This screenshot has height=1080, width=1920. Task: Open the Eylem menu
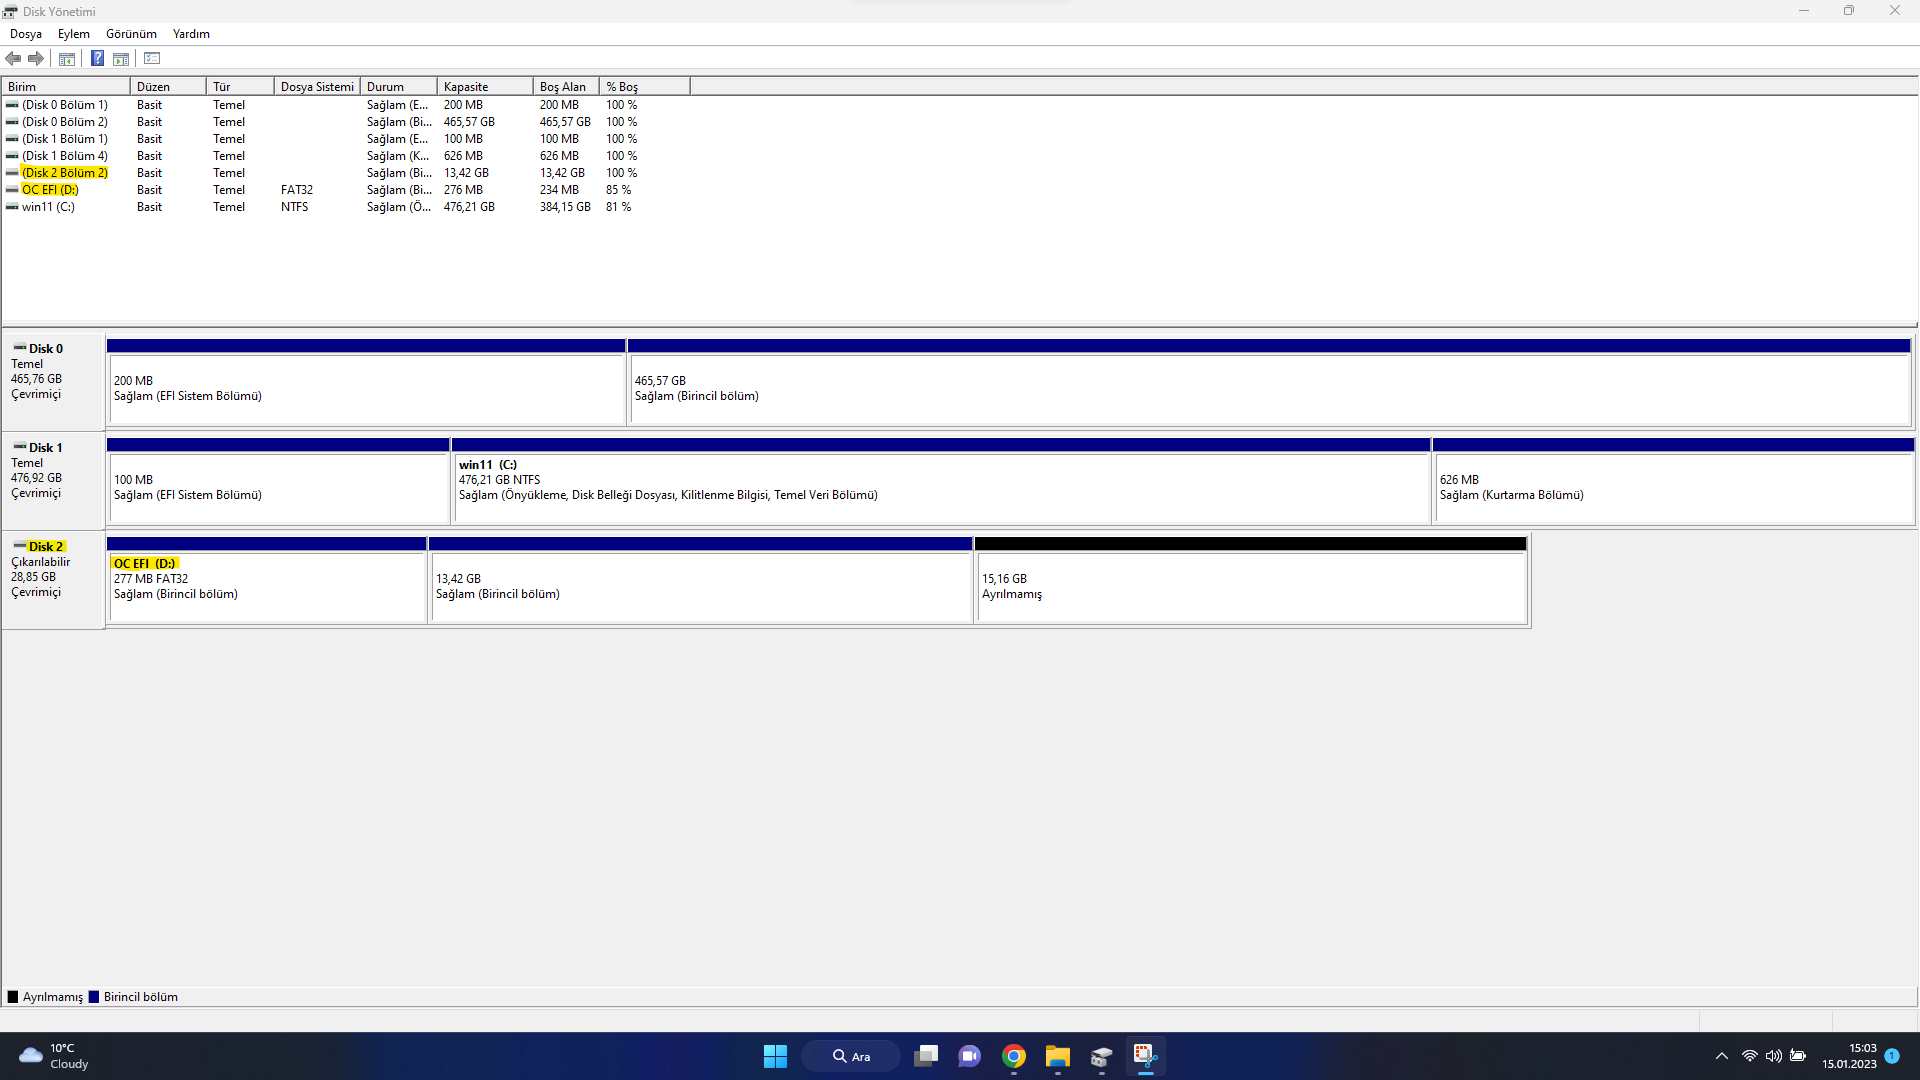(73, 34)
